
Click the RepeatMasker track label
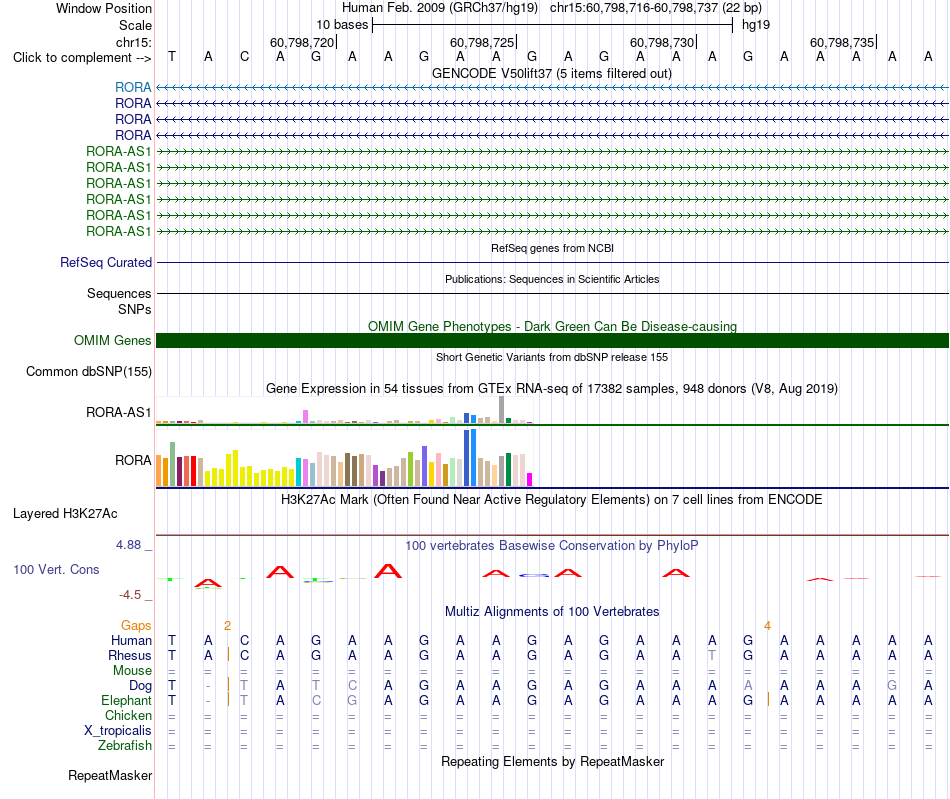(110, 775)
